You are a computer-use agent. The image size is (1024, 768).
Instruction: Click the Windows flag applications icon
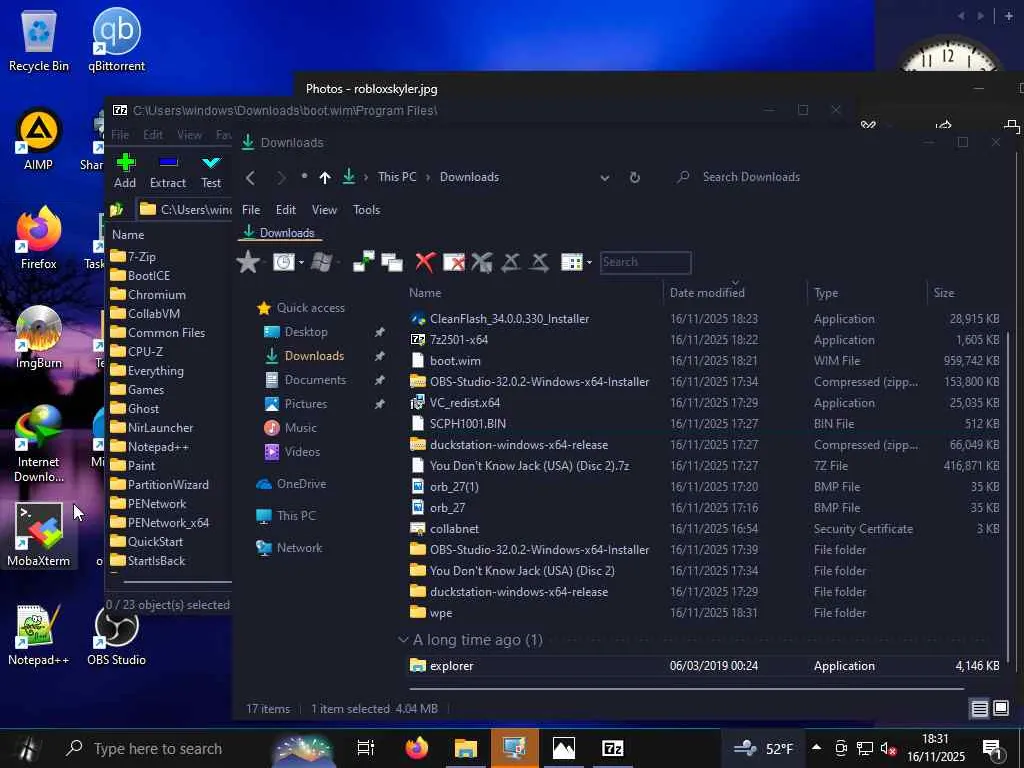tap(321, 262)
